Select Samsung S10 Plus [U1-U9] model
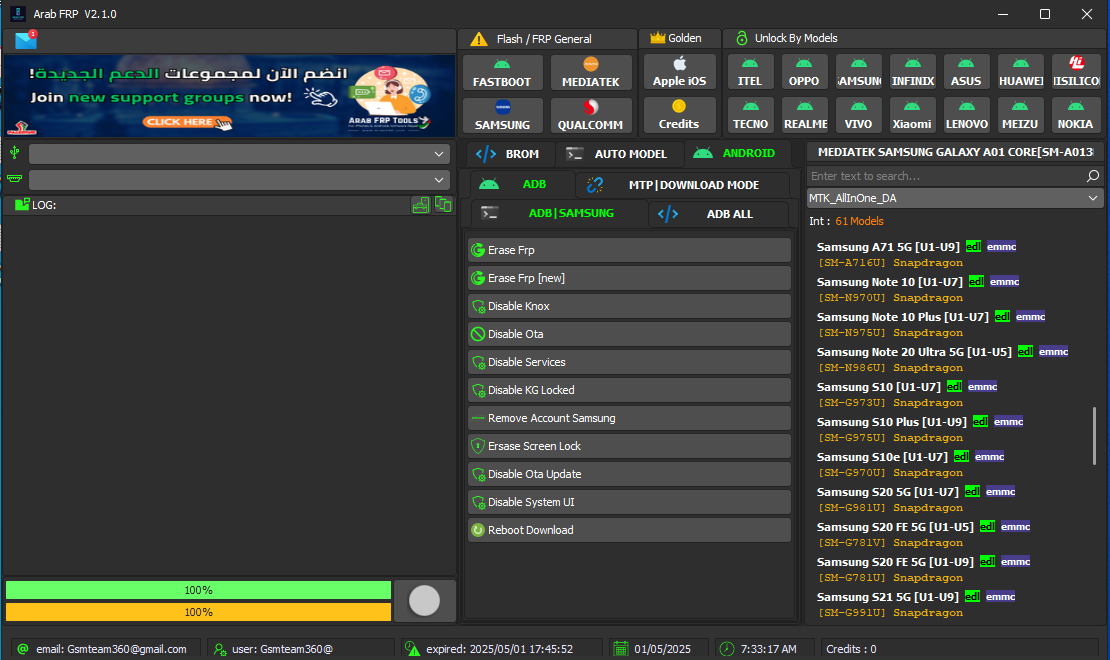 coord(920,429)
